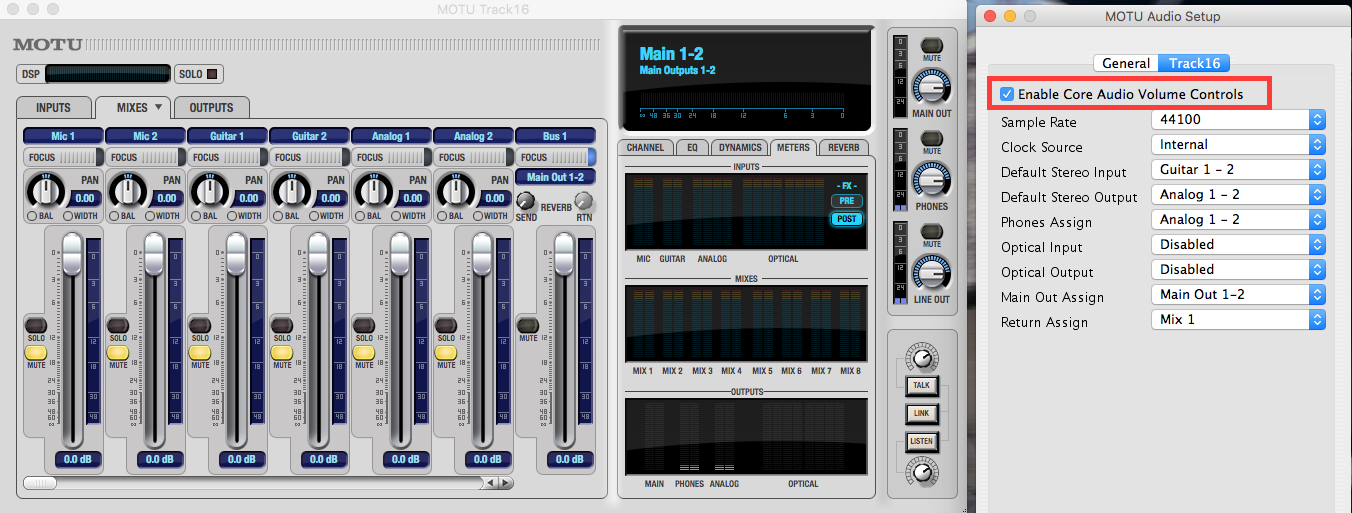1352x513 pixels.
Task: Open the REVERB tab
Action: click(x=845, y=147)
